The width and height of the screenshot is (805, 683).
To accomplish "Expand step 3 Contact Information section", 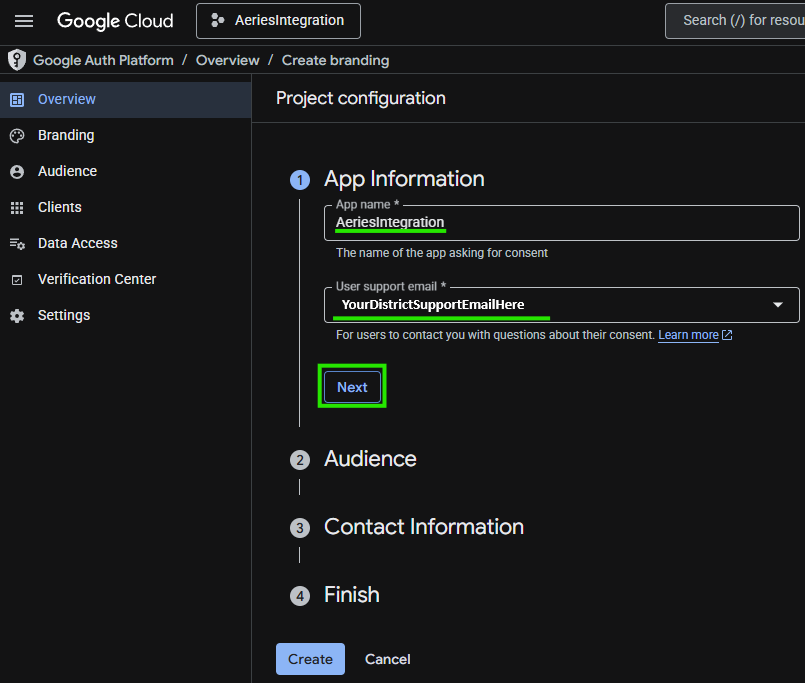I will [x=424, y=527].
